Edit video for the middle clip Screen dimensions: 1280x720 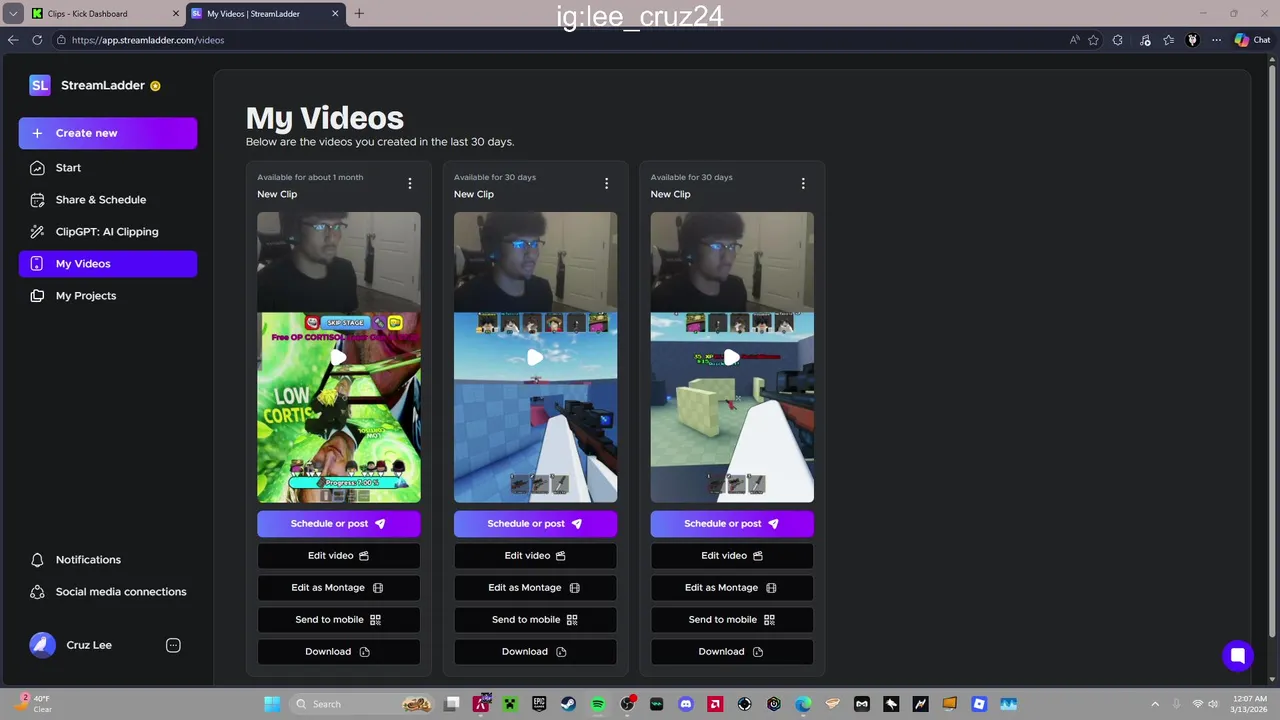(x=535, y=556)
